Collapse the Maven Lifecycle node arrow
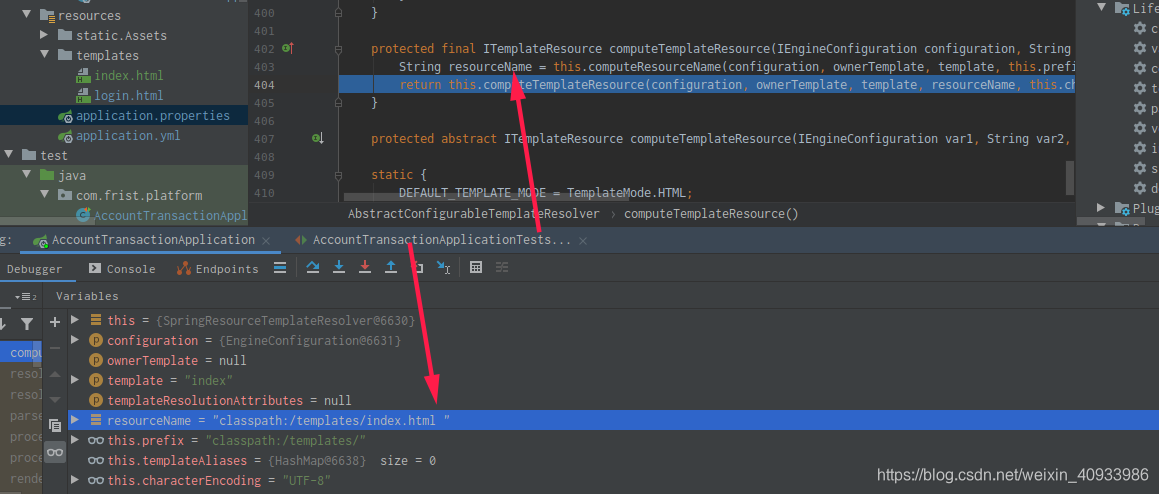 [x=1101, y=7]
